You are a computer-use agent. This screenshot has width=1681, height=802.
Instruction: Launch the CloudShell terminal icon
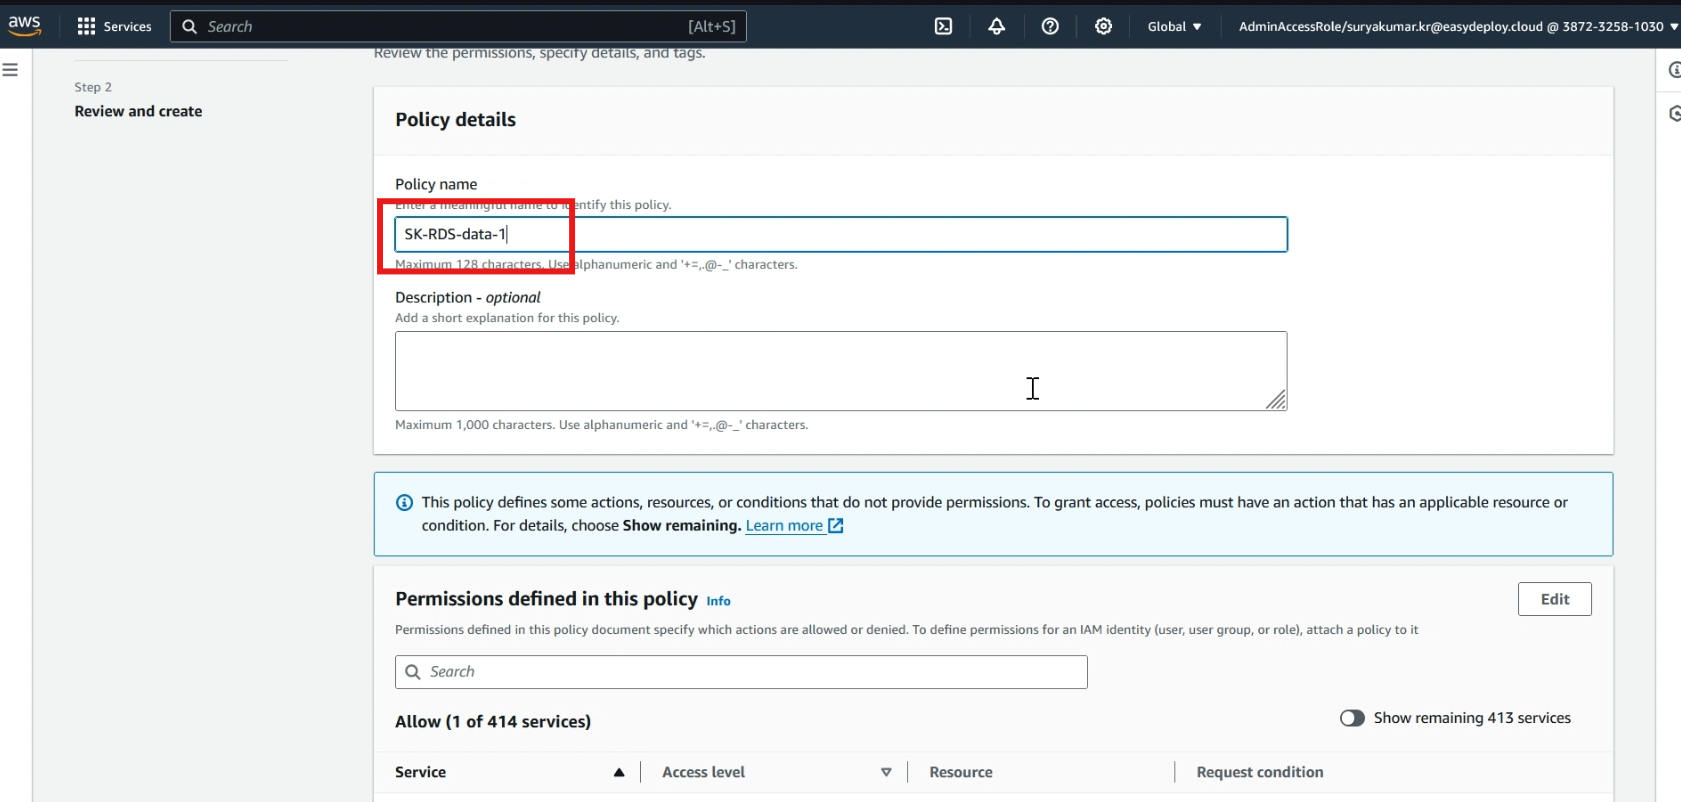943,26
